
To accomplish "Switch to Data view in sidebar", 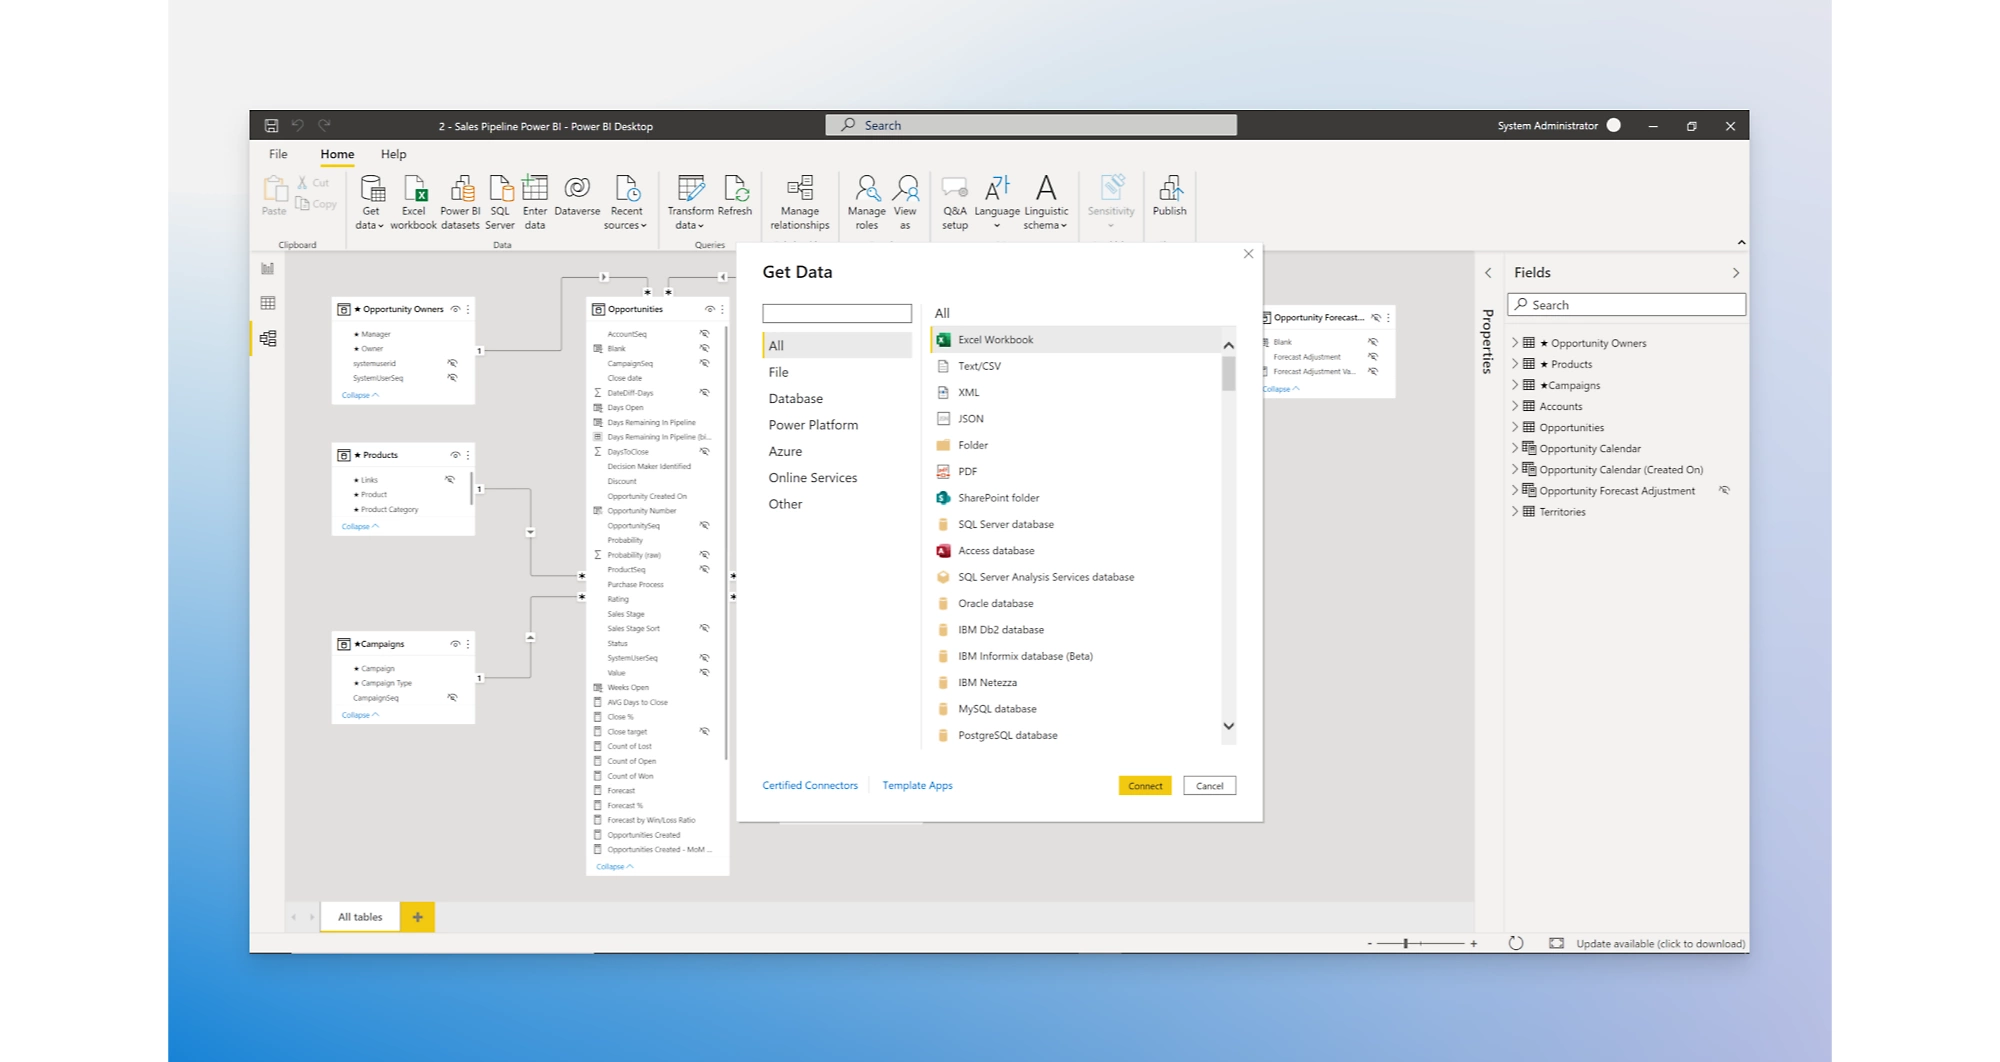I will 268,303.
